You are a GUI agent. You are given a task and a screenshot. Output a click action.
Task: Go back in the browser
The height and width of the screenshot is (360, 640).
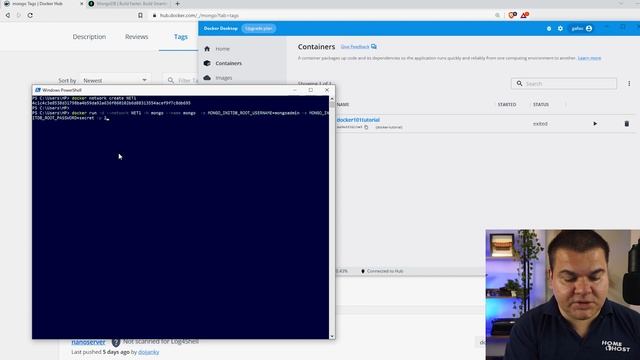[x=8, y=15]
